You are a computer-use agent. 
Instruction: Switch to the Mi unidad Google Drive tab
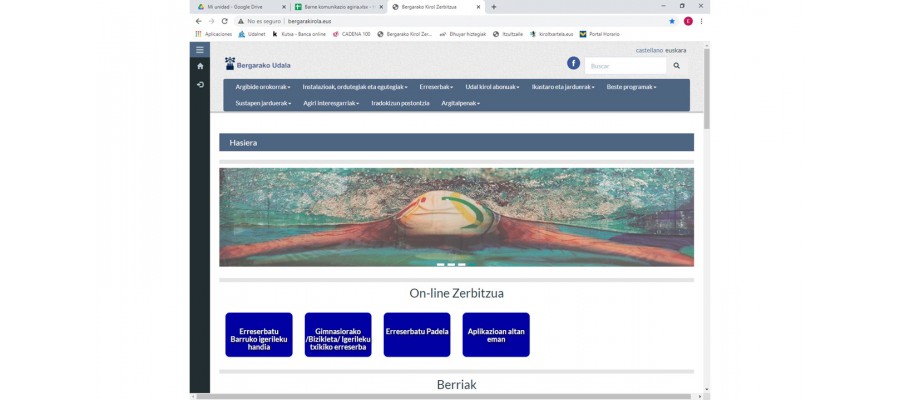[235, 7]
